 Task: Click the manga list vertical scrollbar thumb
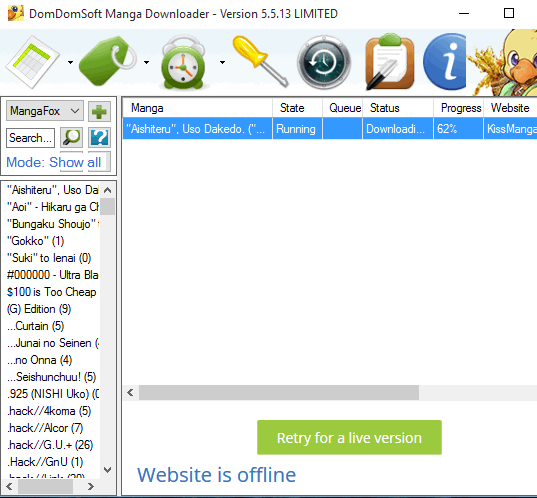point(108,206)
